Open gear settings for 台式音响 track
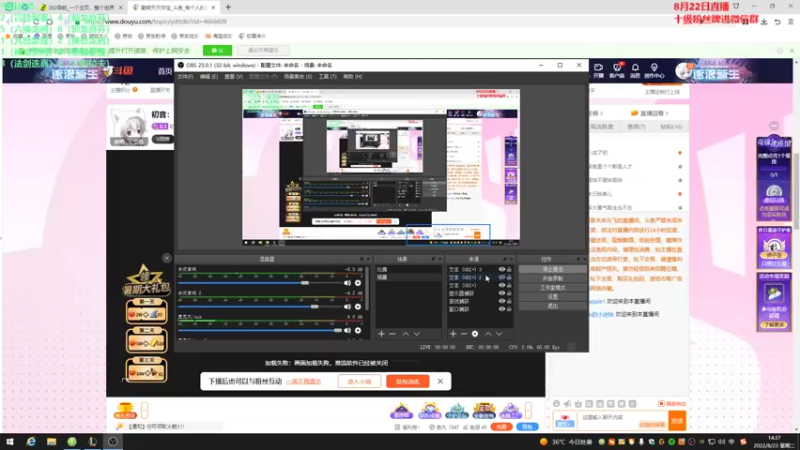 point(358,283)
